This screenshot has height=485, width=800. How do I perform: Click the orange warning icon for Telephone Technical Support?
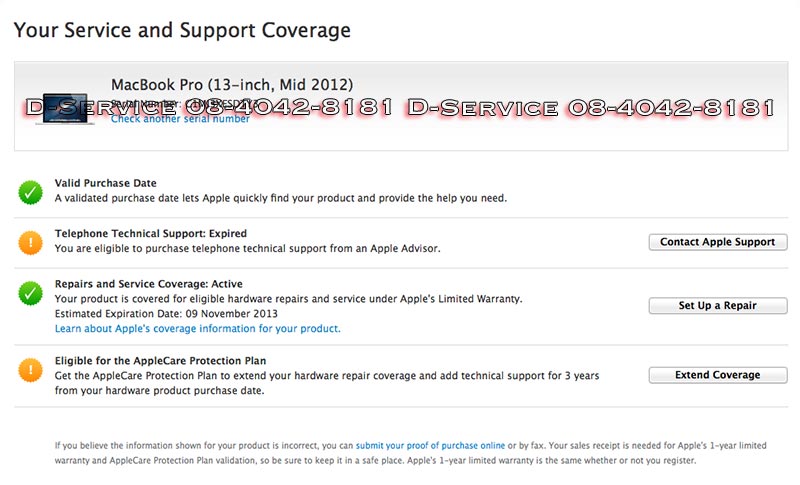click(31, 242)
